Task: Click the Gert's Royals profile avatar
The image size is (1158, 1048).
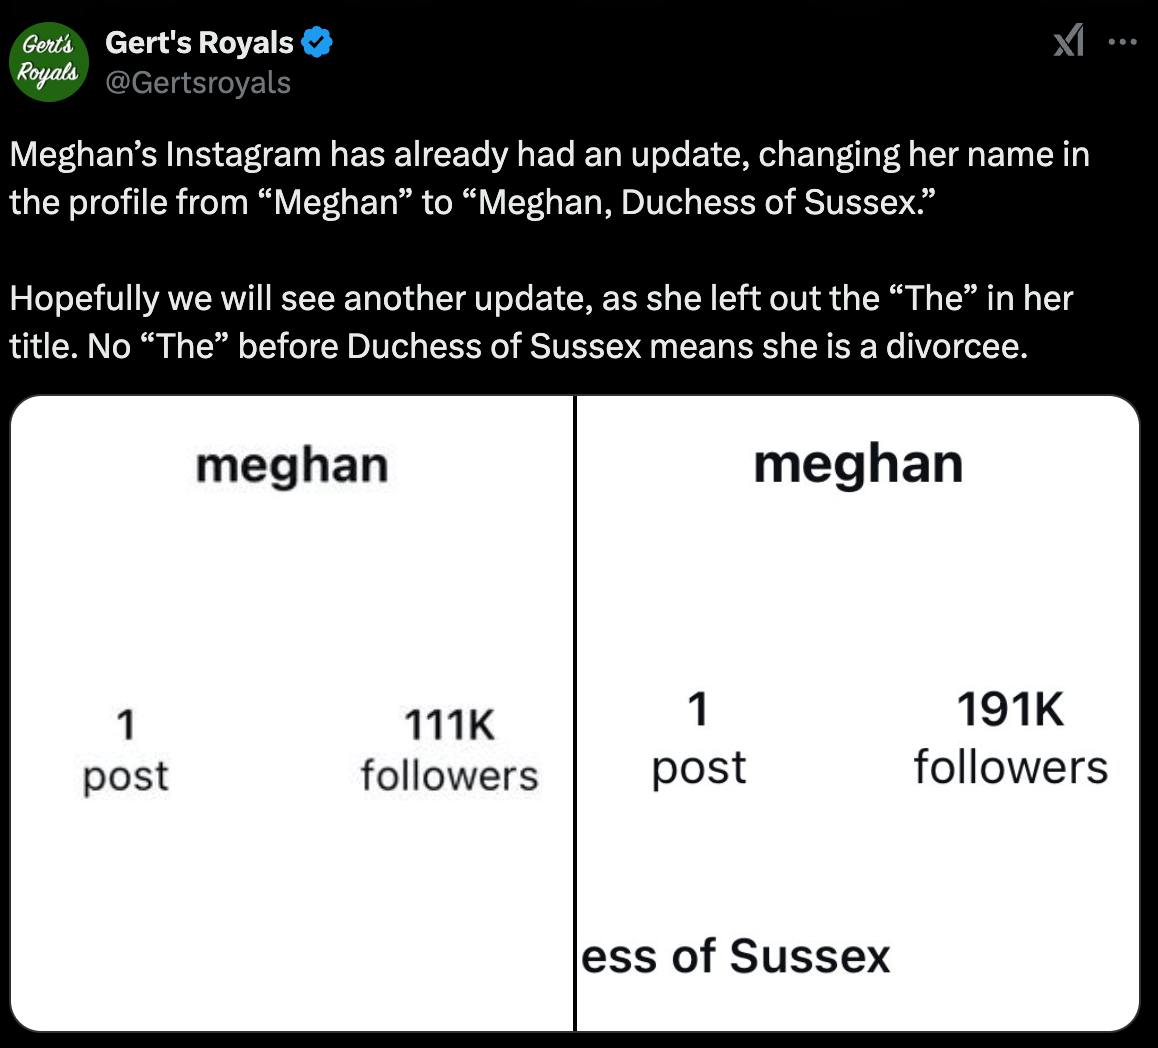Action: 48,60
